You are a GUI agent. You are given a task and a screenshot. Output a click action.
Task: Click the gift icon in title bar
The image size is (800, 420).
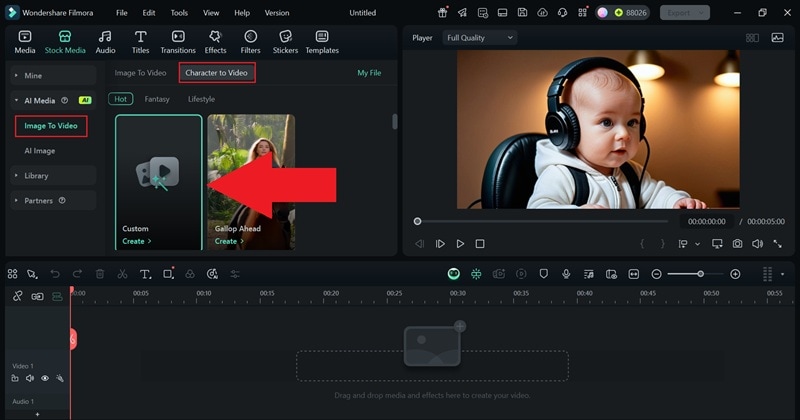click(x=442, y=13)
